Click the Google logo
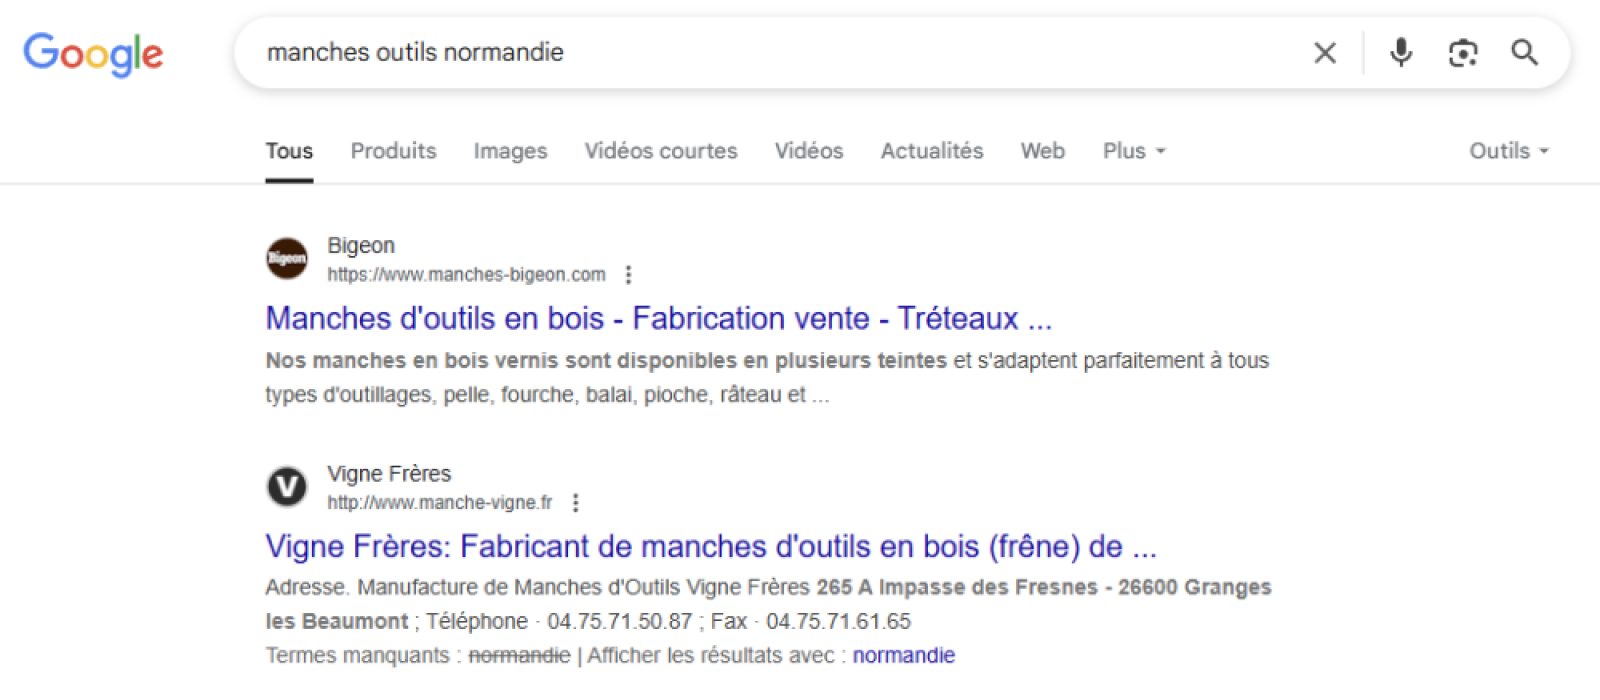Image resolution: width=1600 pixels, height=700 pixels. click(x=93, y=54)
